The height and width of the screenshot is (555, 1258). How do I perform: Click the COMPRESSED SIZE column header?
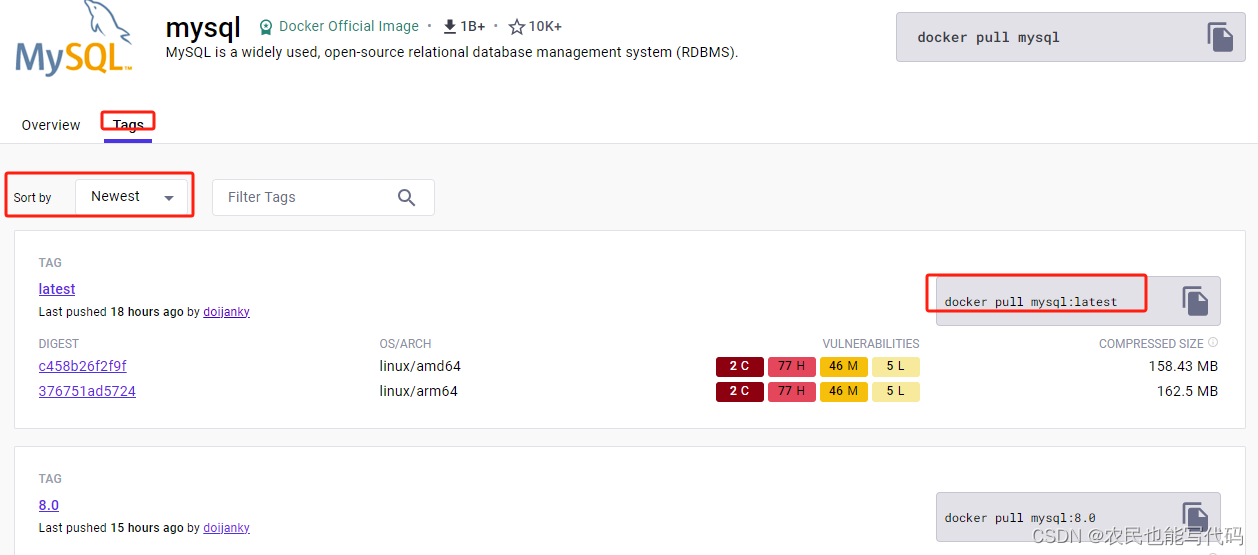pos(1152,343)
